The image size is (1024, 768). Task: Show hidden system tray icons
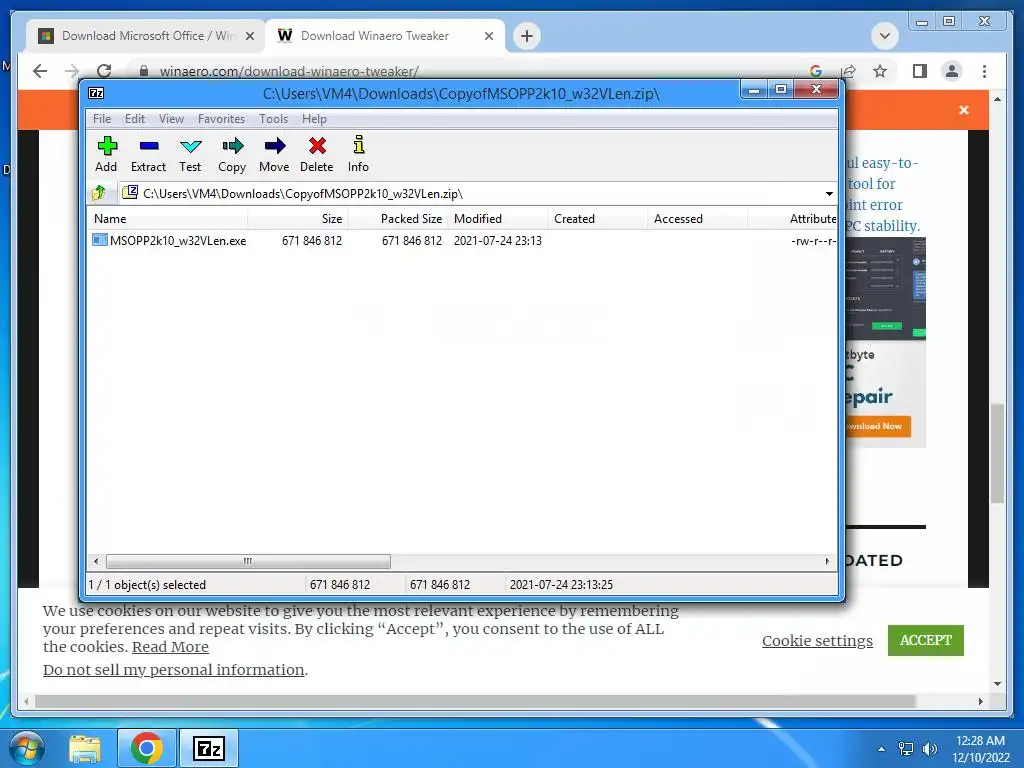click(882, 749)
